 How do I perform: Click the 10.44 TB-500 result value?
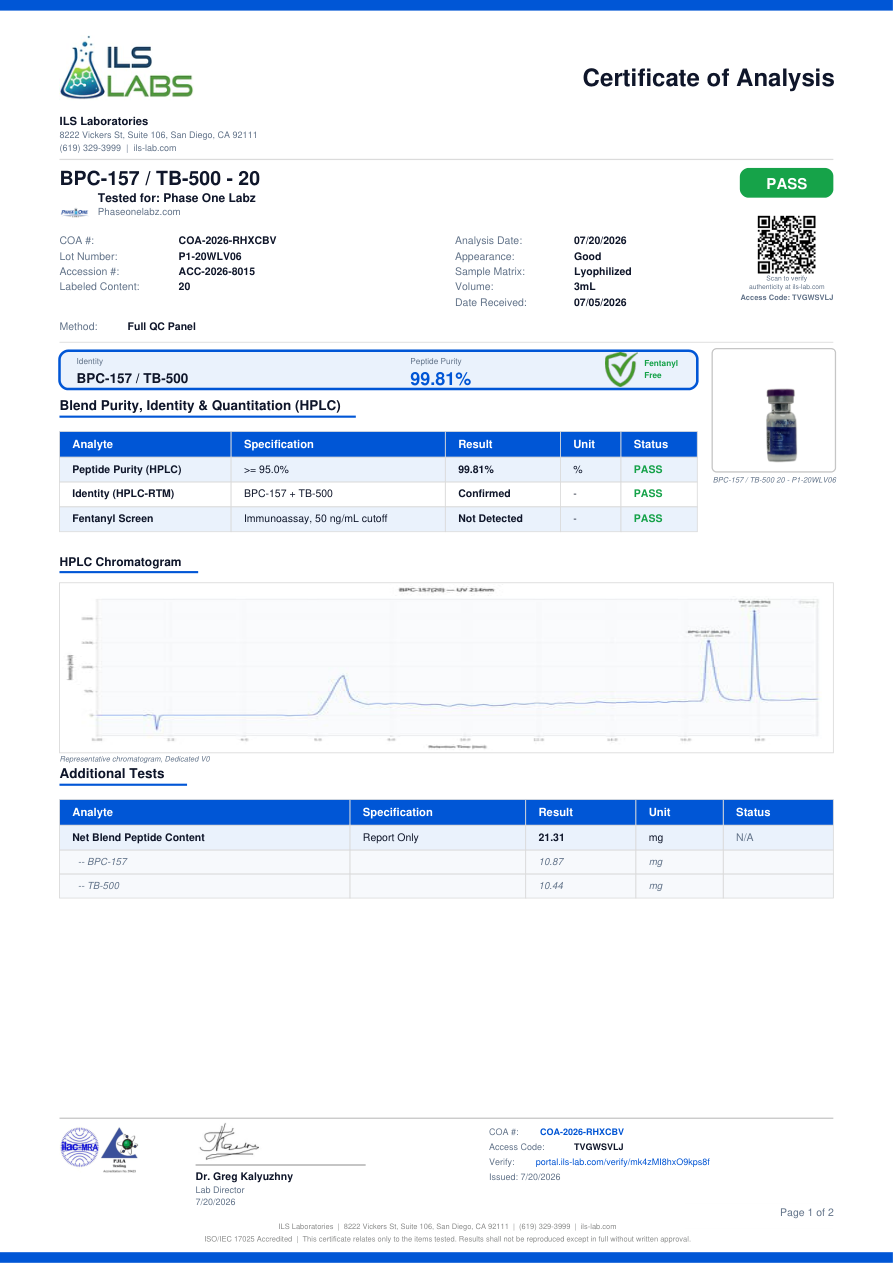point(552,886)
